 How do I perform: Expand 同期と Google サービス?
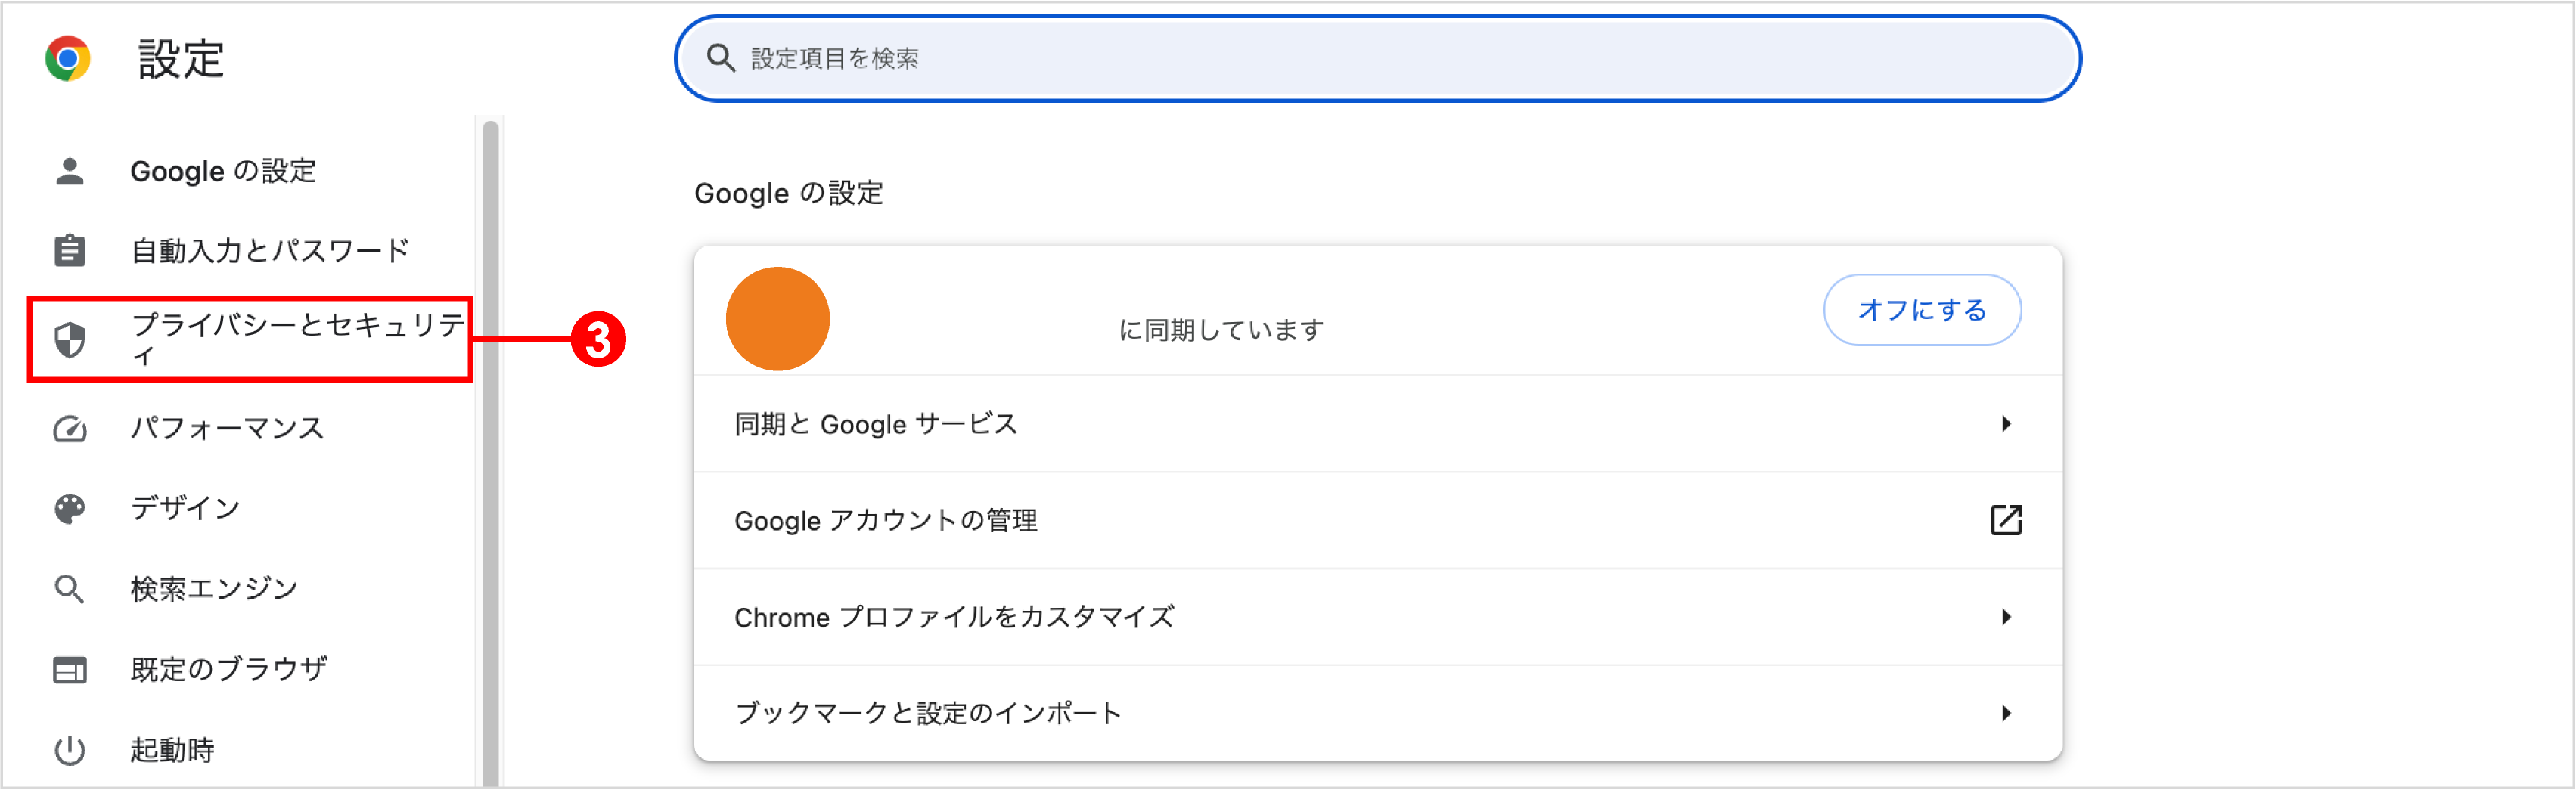pos(2007,423)
